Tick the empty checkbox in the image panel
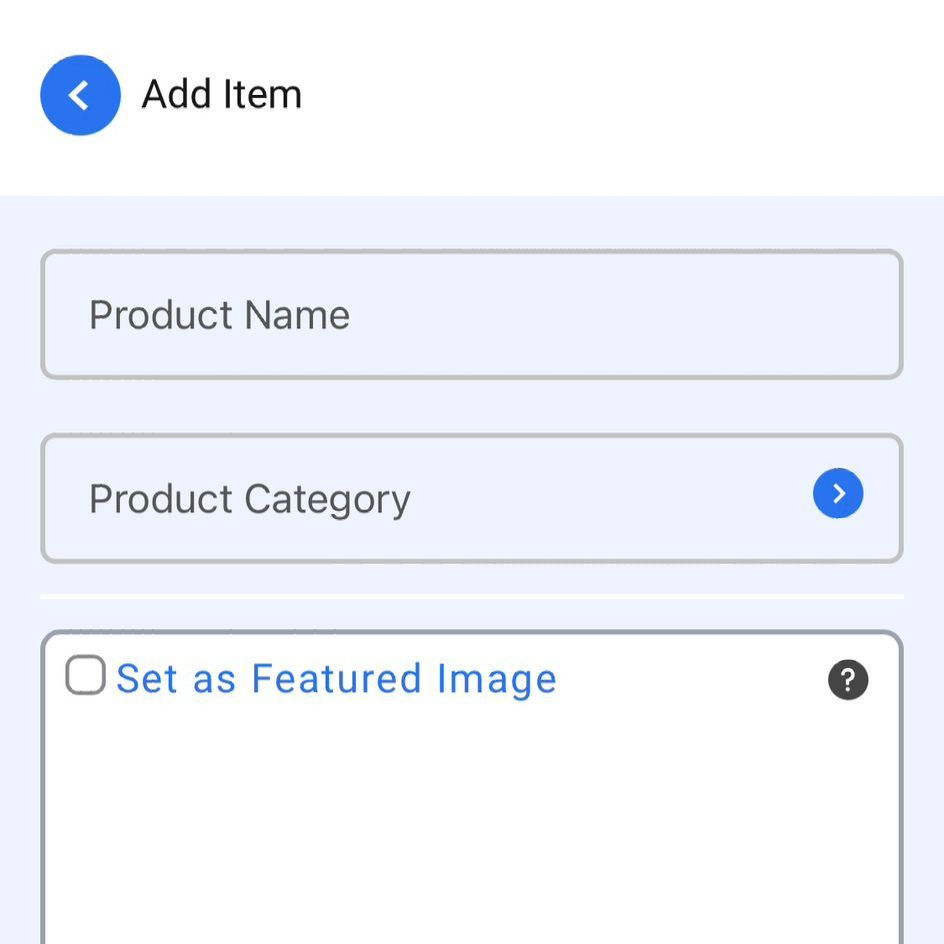The image size is (944, 944). tap(85, 675)
